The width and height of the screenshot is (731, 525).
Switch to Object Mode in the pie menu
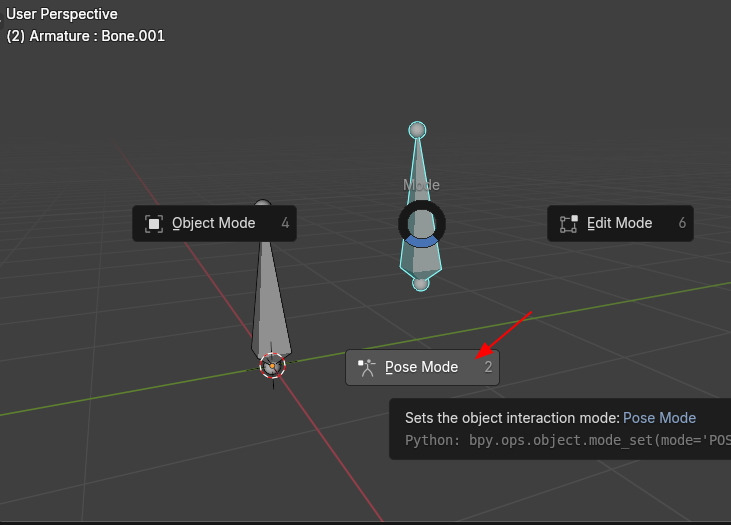214,223
